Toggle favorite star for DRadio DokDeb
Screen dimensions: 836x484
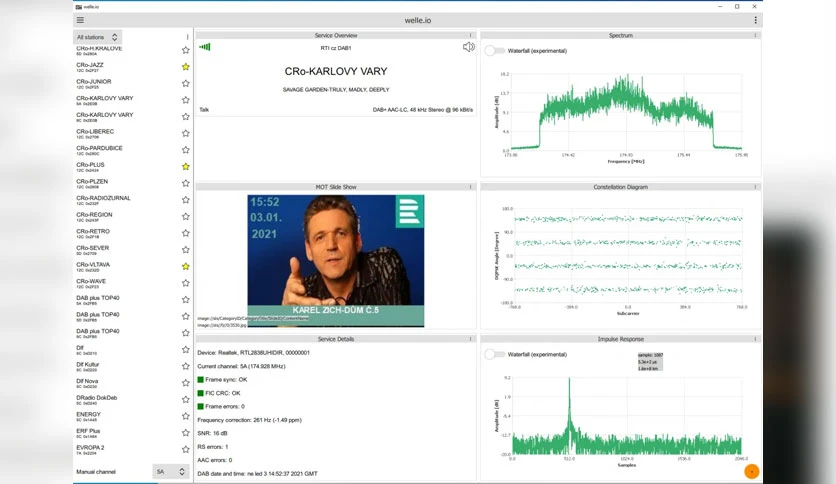coord(186,399)
